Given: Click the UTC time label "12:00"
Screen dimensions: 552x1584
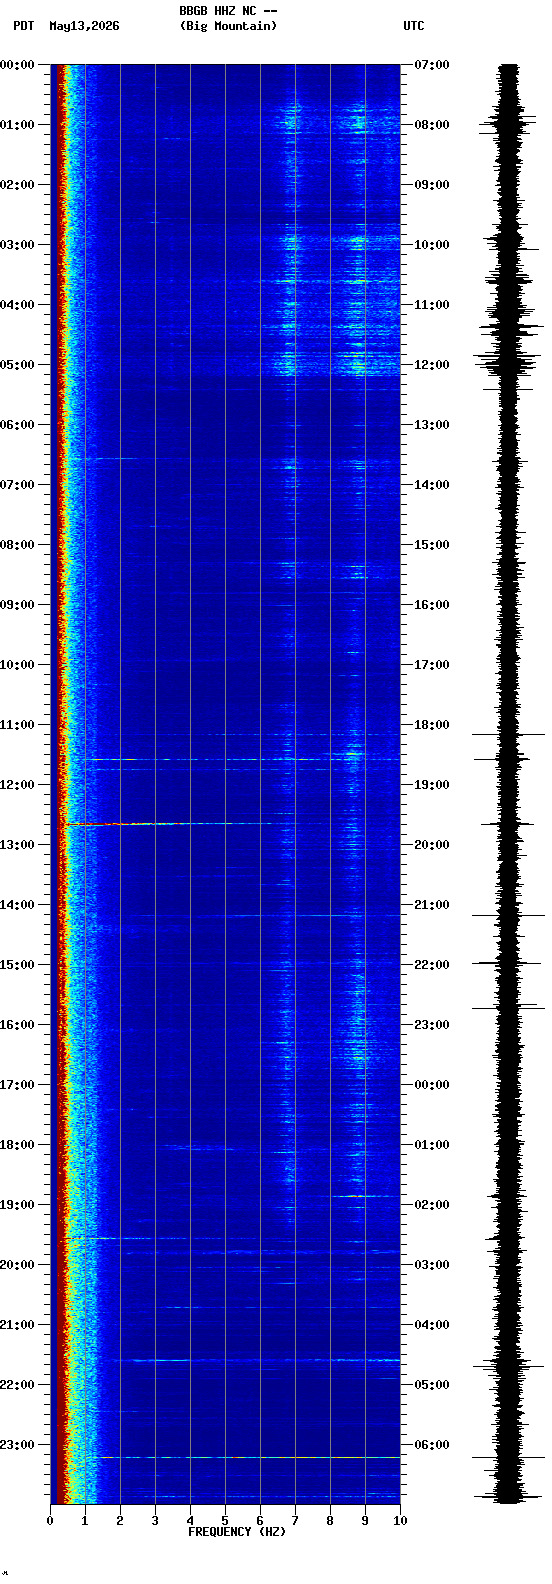Looking at the screenshot, I should [432, 365].
